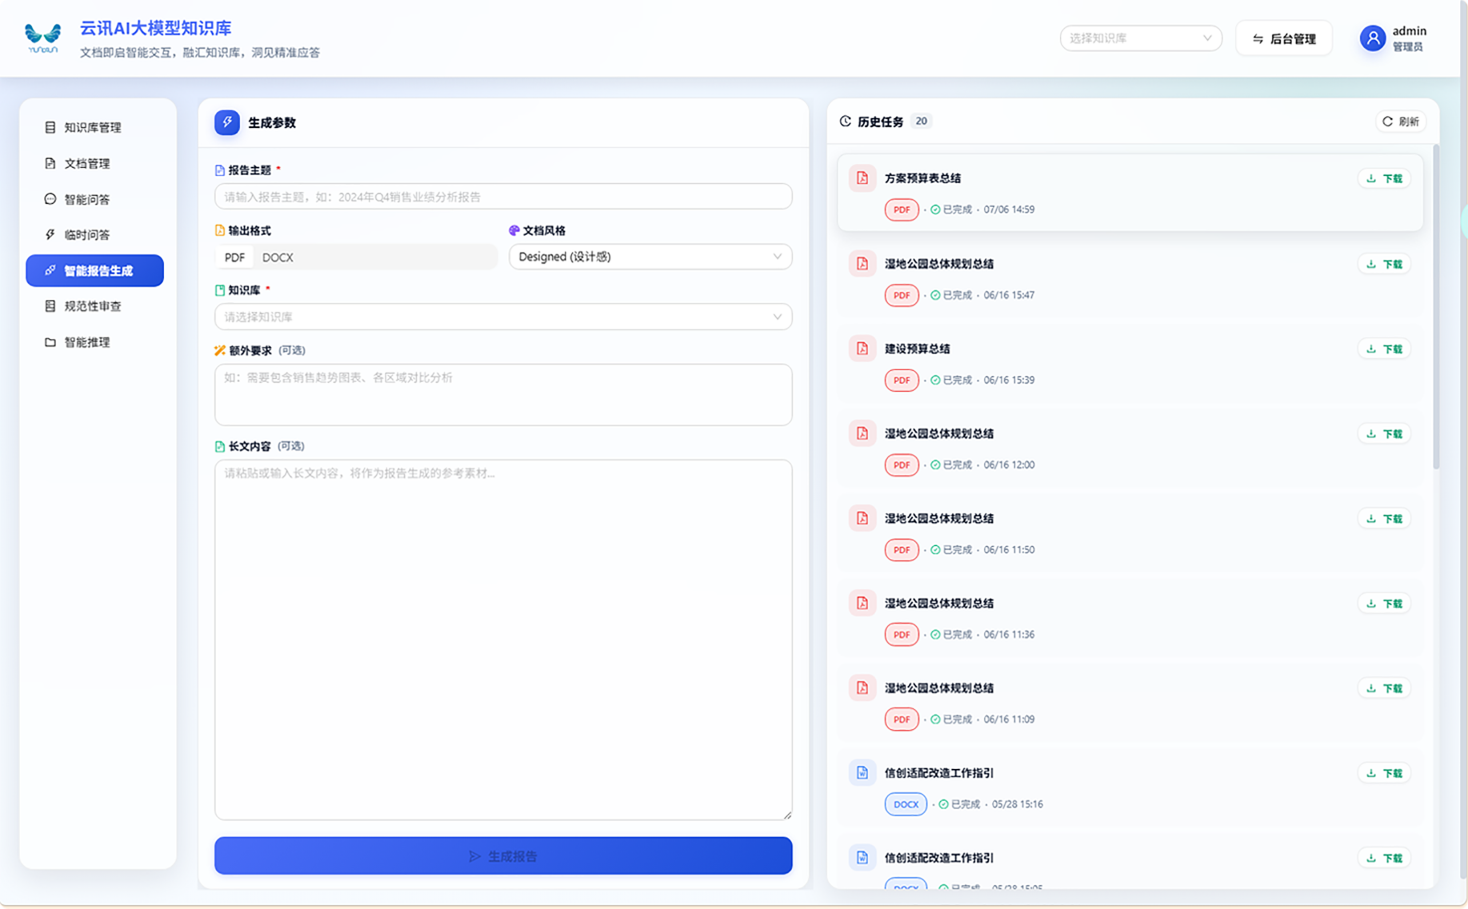Click the 后台管理 button
The width and height of the screenshot is (1468, 909).
(x=1284, y=39)
